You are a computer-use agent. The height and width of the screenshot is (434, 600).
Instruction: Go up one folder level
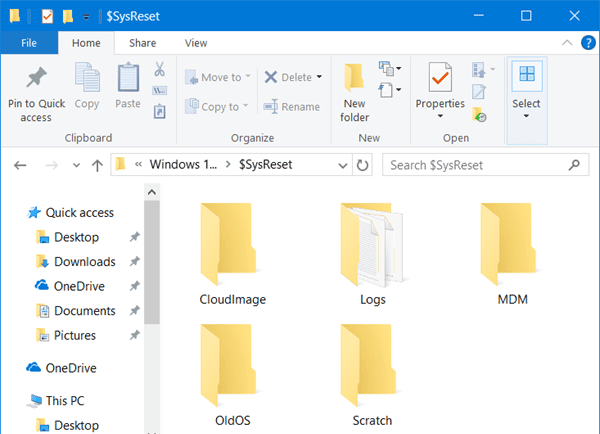(x=97, y=165)
